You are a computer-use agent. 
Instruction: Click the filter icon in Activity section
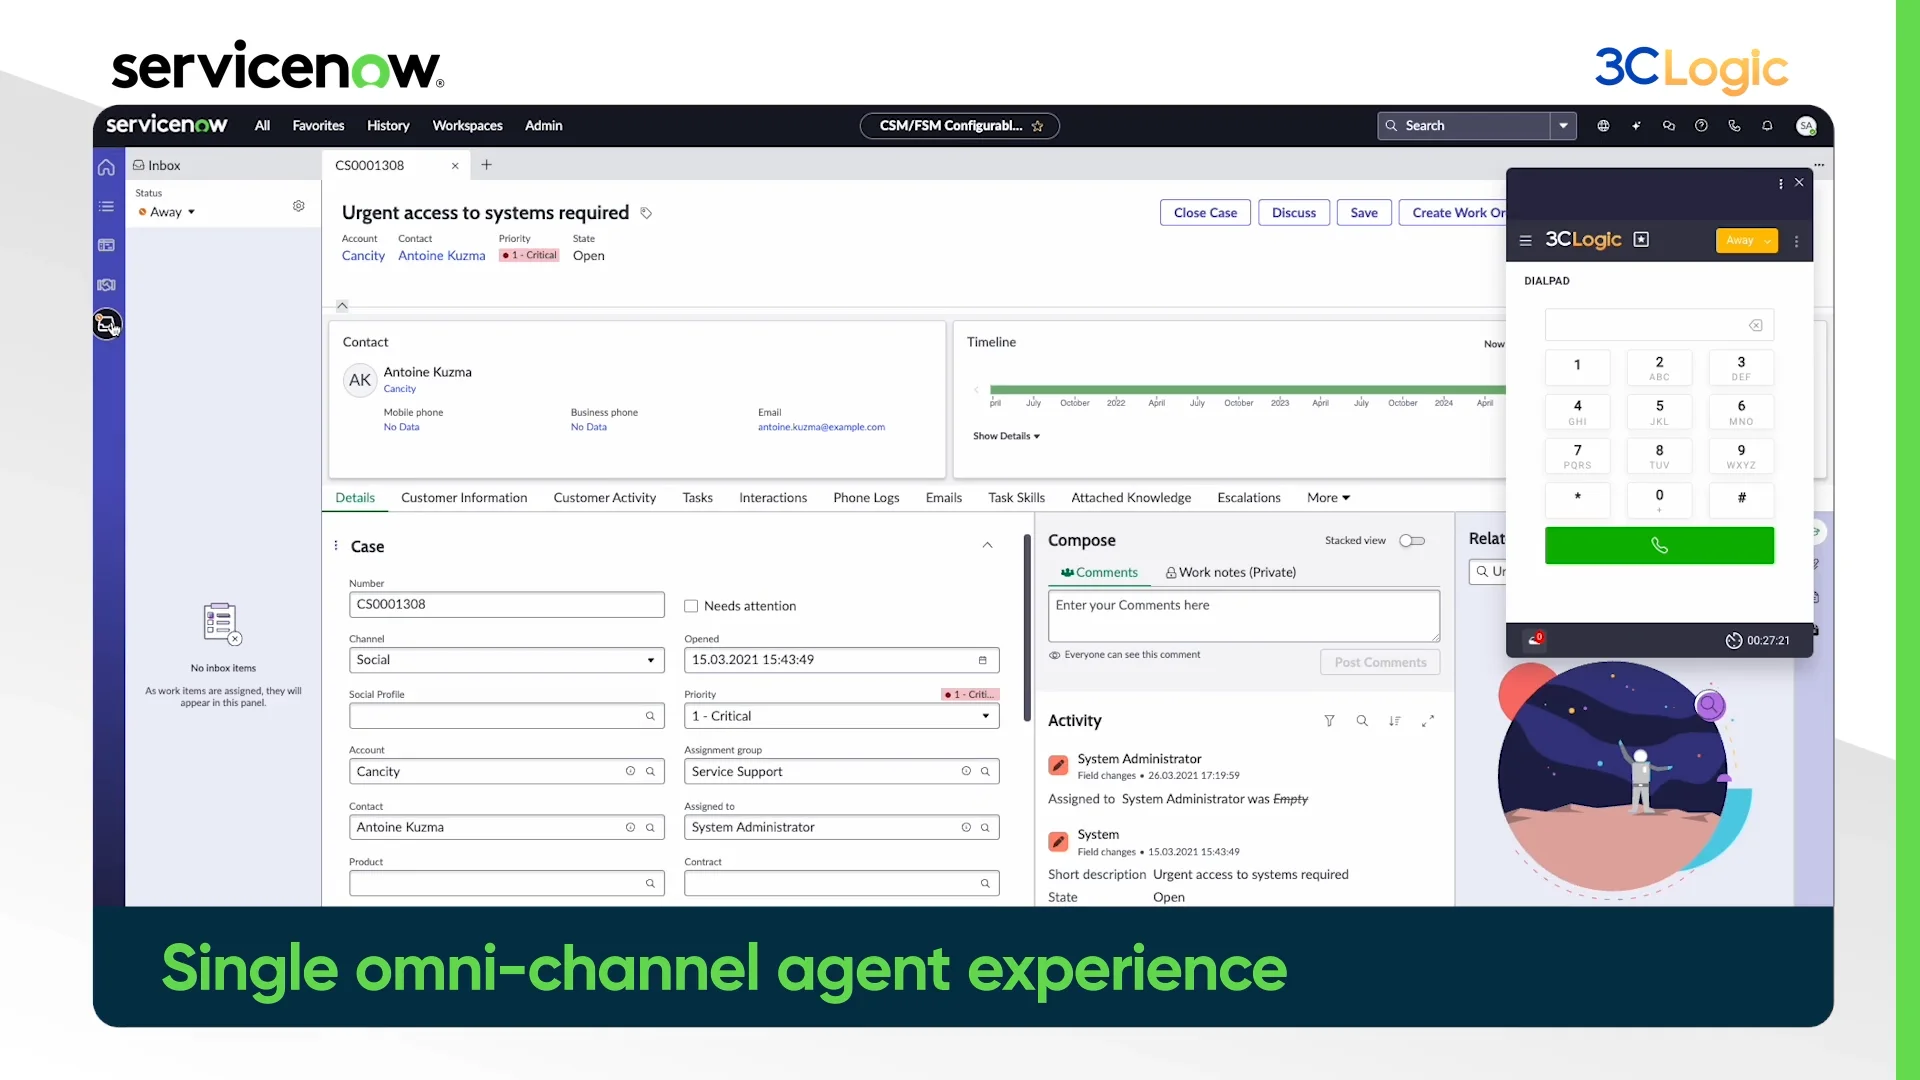[1329, 721]
